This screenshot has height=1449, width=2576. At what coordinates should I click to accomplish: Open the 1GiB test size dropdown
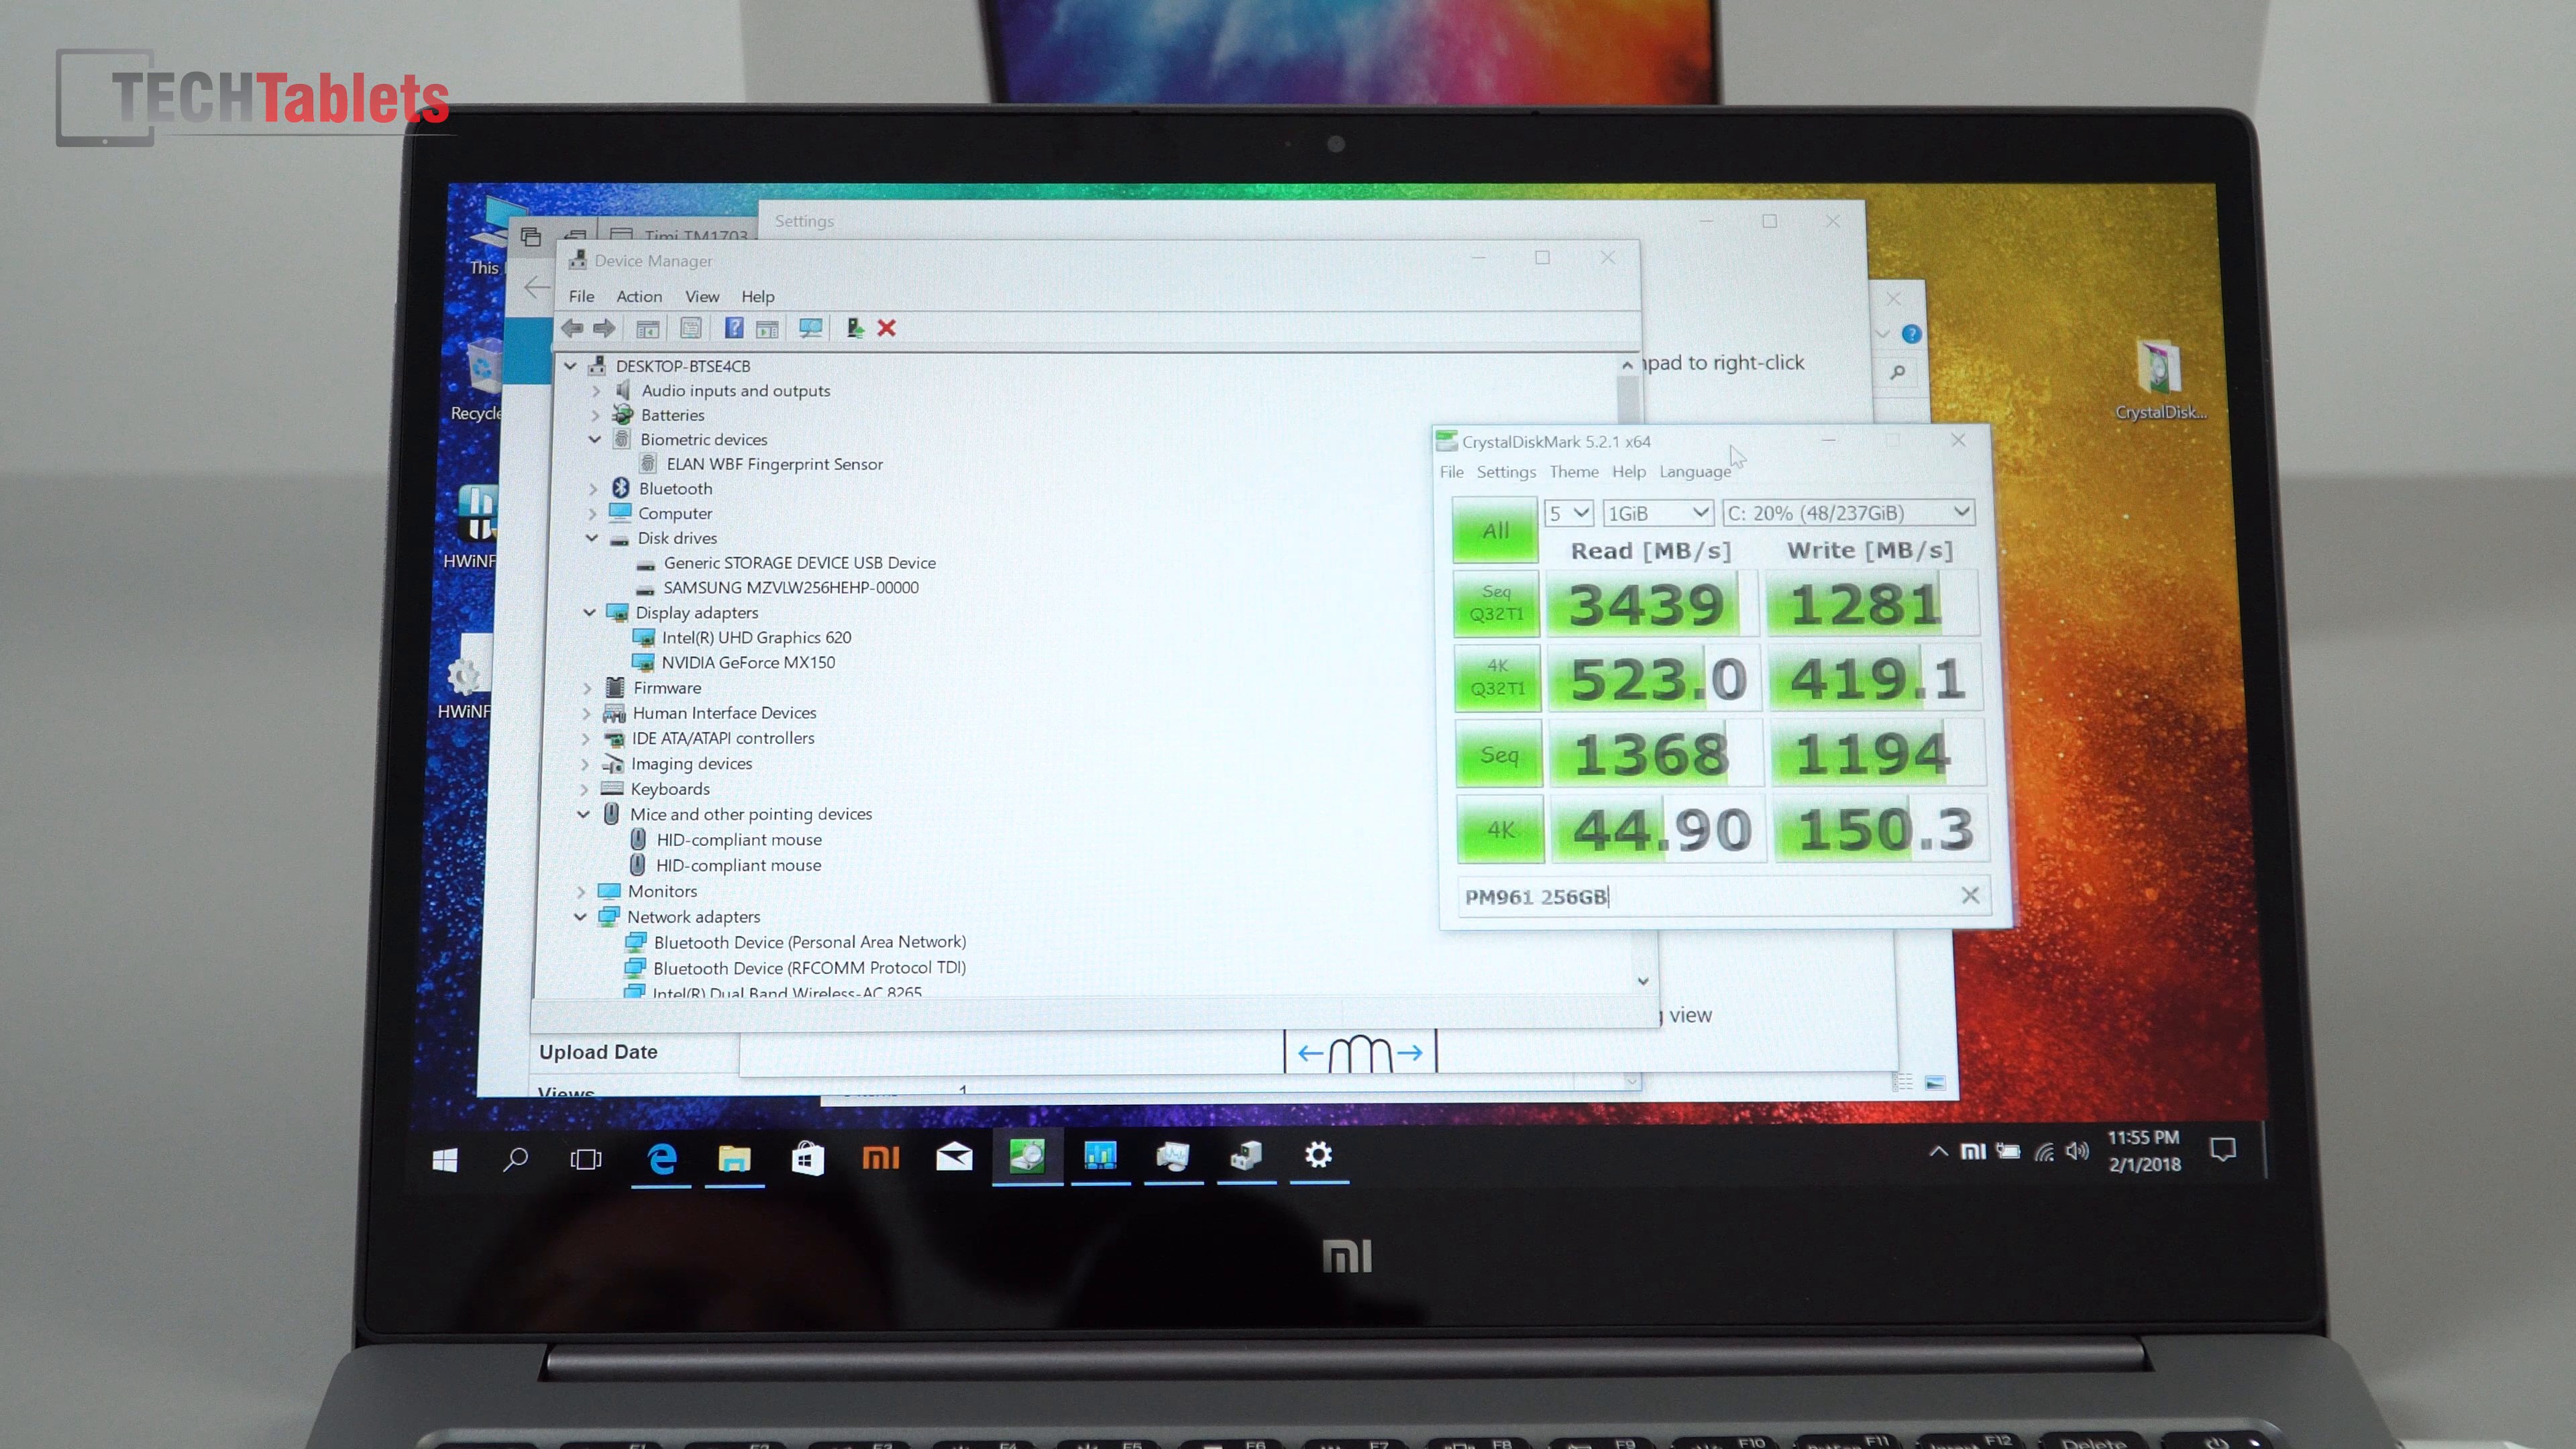click(x=1657, y=513)
